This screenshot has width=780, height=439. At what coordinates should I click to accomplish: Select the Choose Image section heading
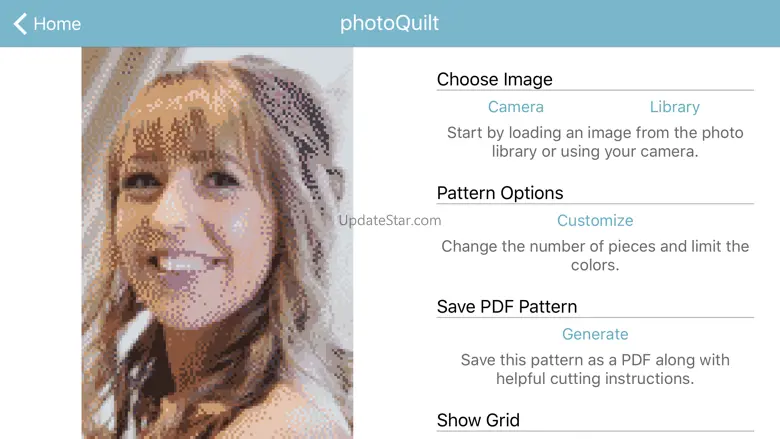coord(494,80)
